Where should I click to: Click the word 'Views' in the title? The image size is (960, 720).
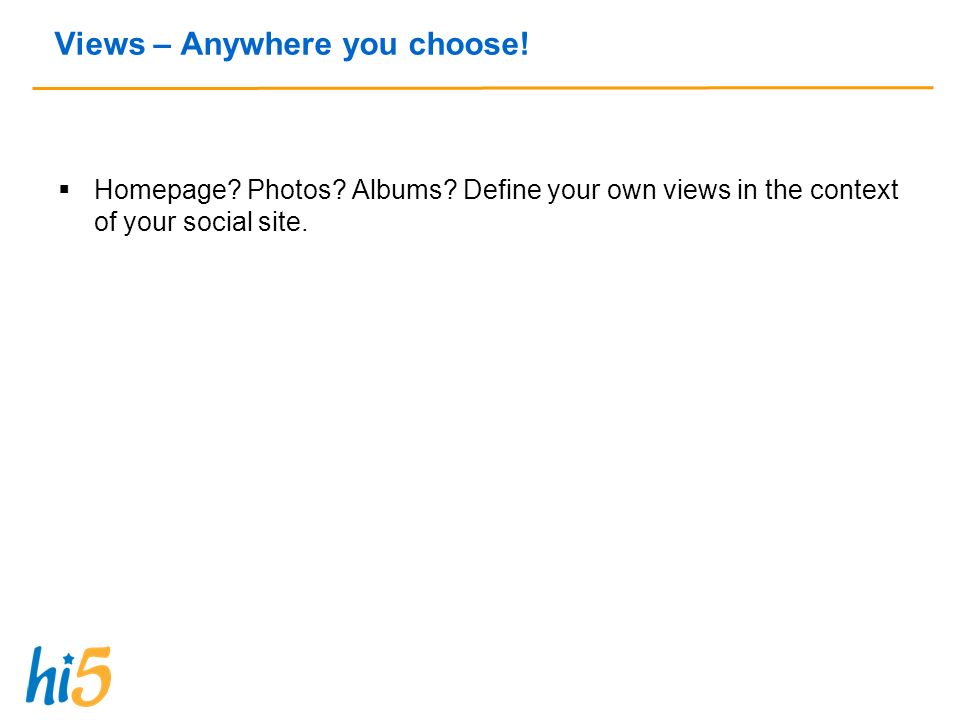click(100, 44)
